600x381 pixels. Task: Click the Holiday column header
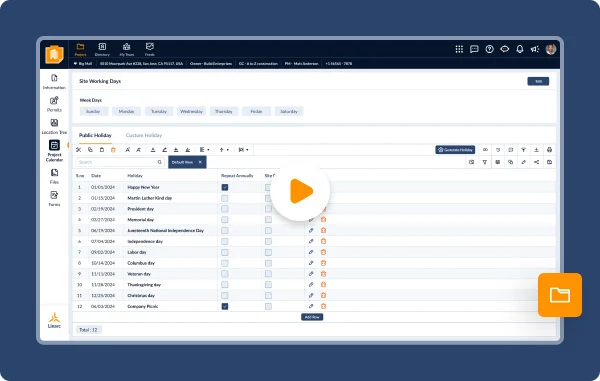[135, 176]
